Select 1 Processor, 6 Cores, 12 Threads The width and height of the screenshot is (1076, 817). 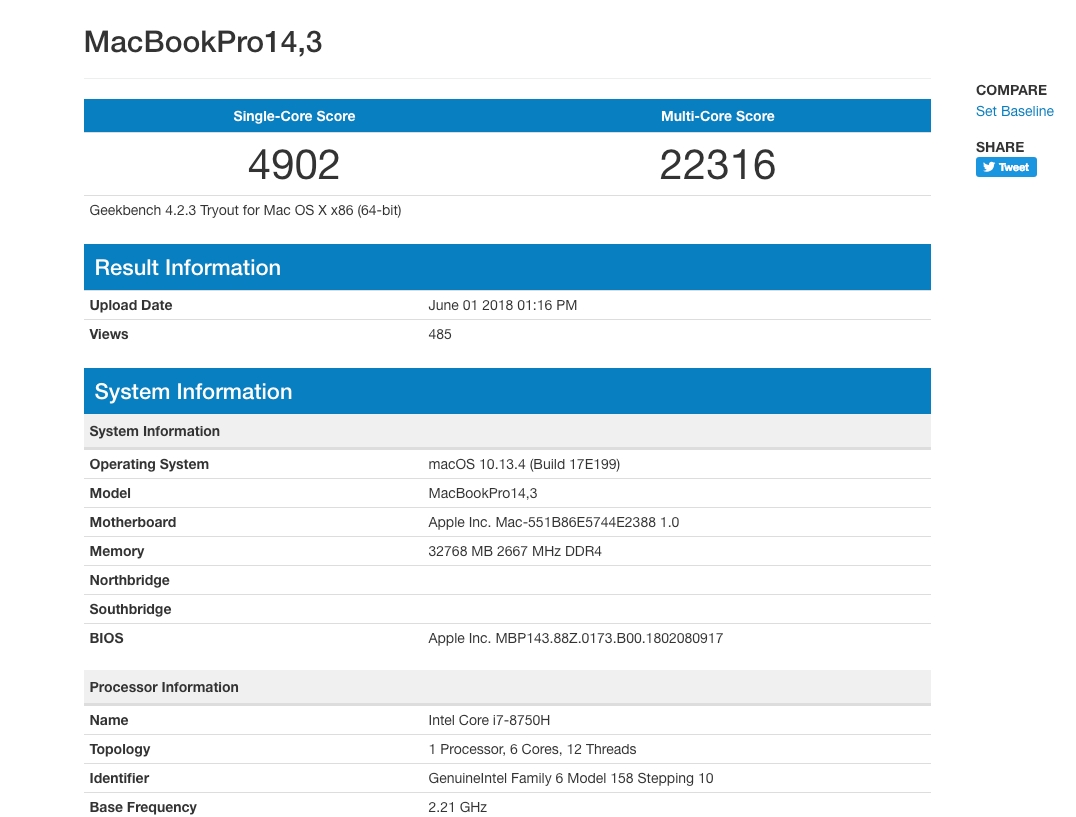click(532, 749)
